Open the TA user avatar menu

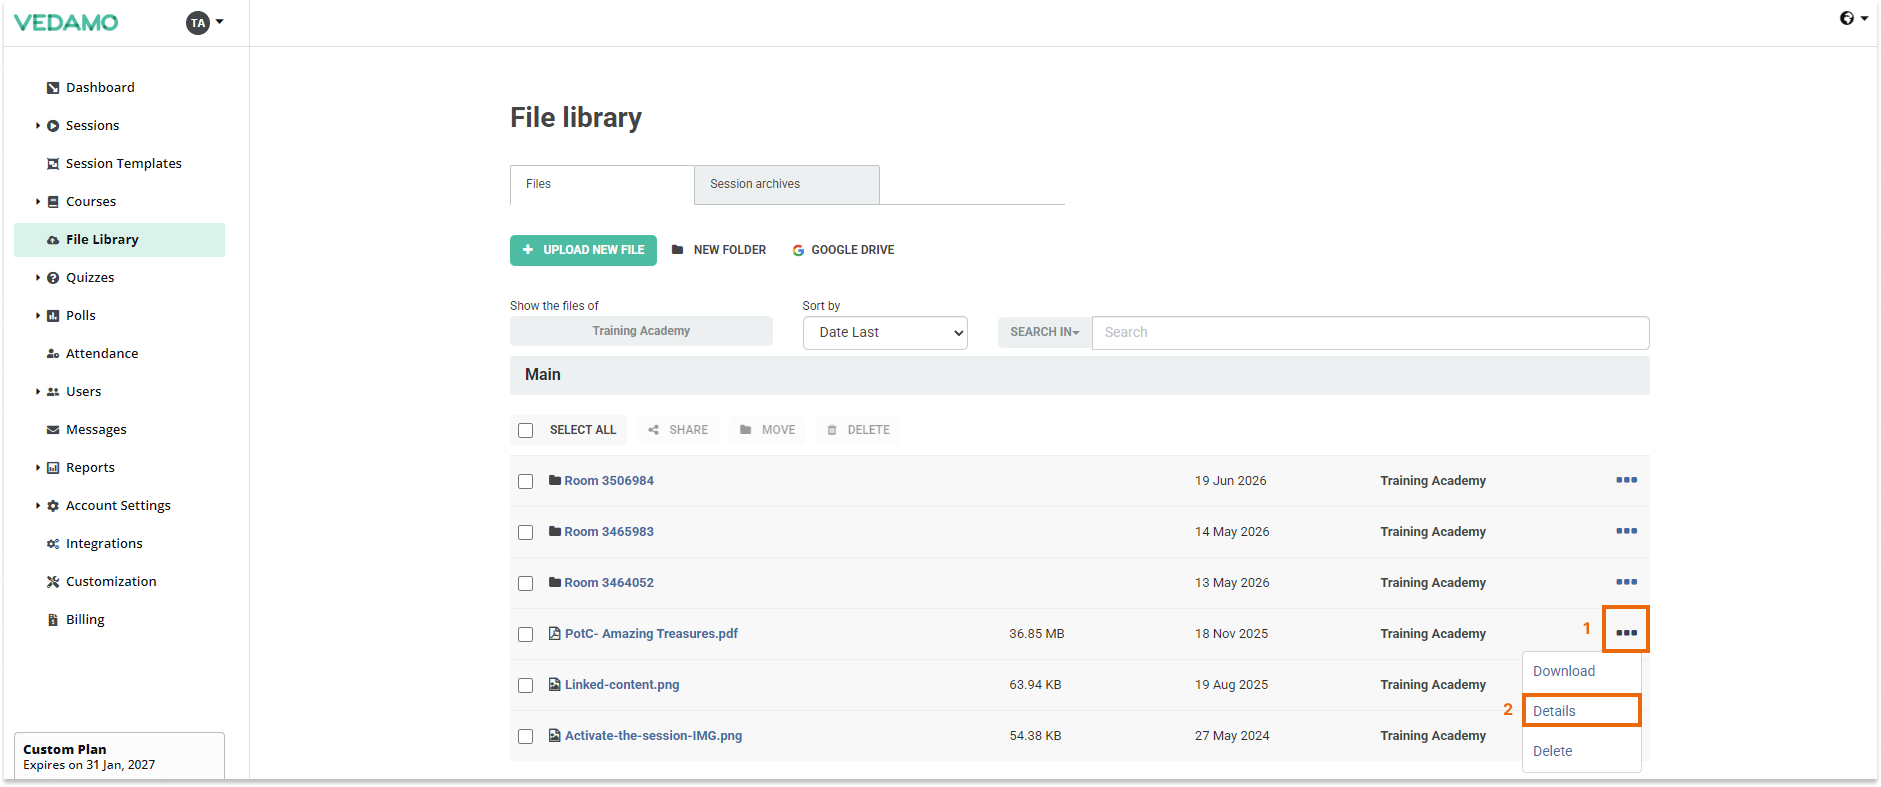[x=204, y=22]
